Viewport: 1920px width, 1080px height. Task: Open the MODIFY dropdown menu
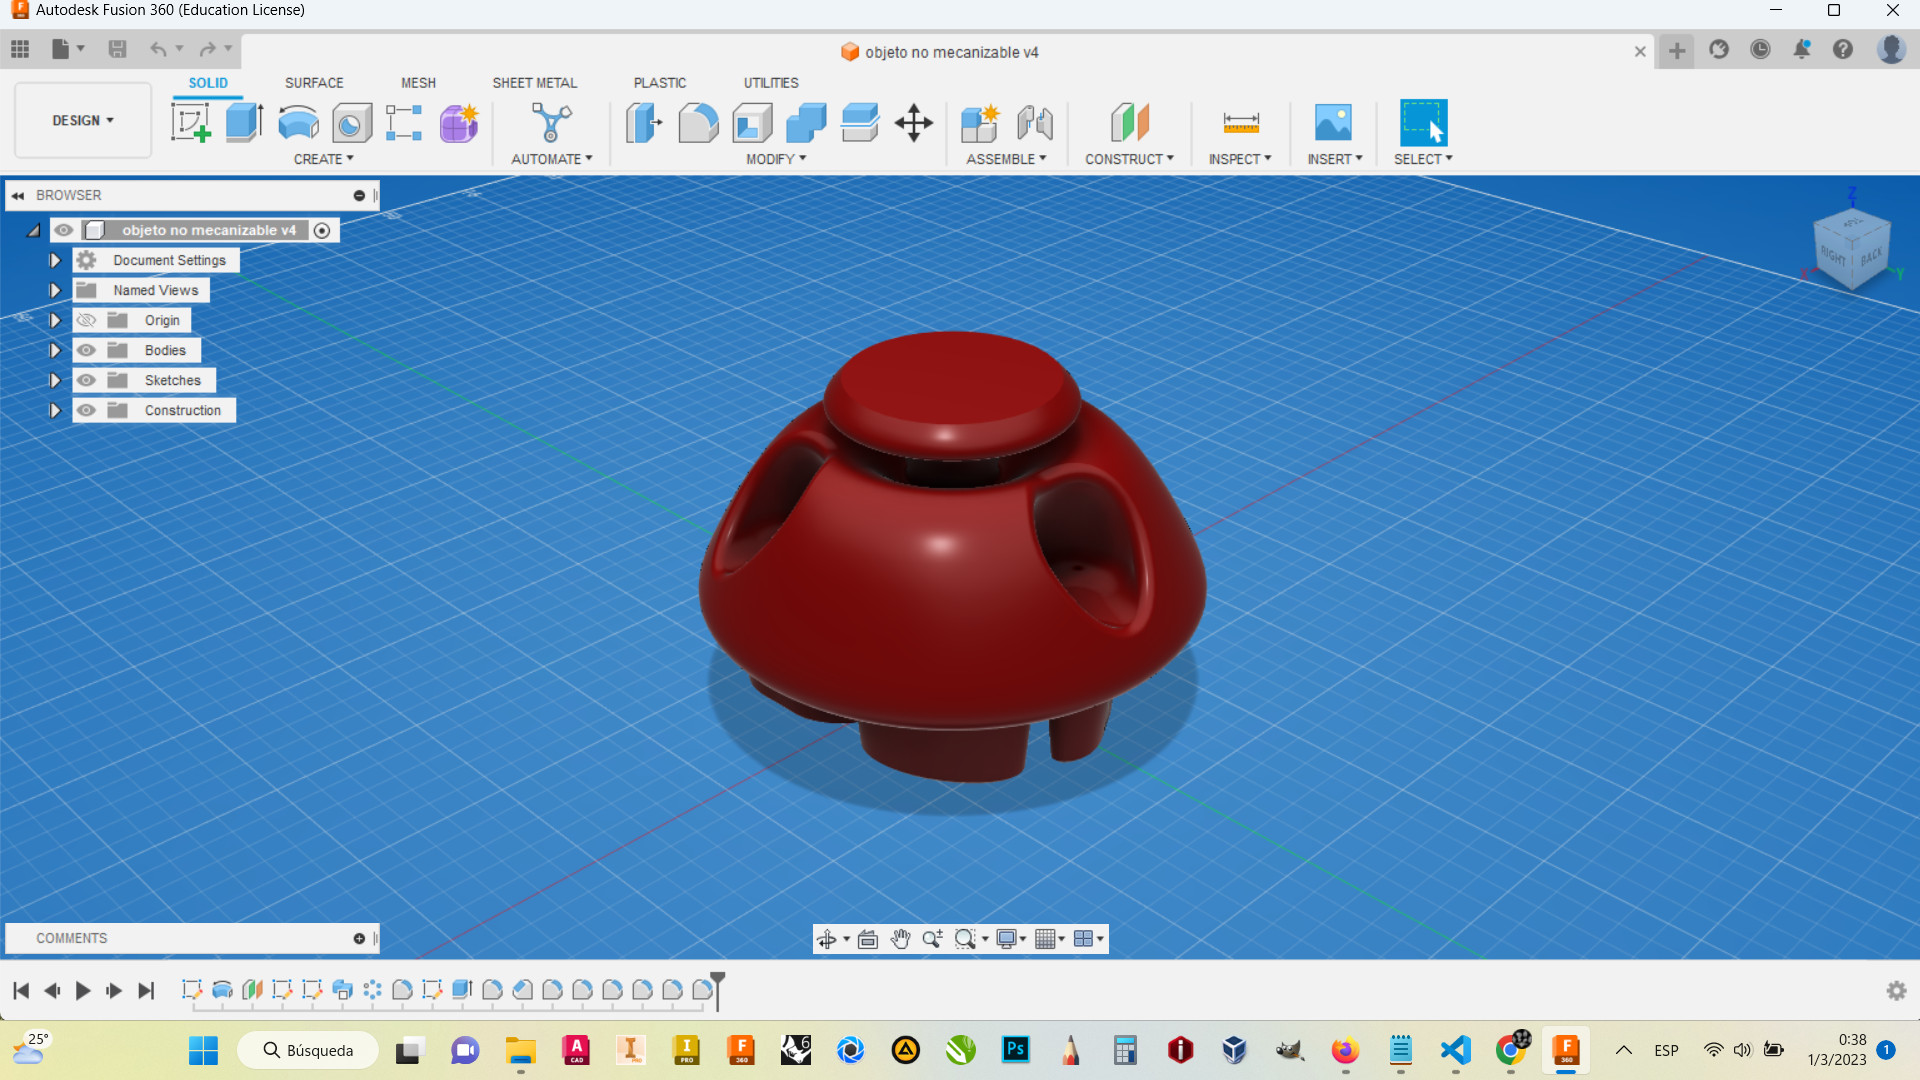776,159
